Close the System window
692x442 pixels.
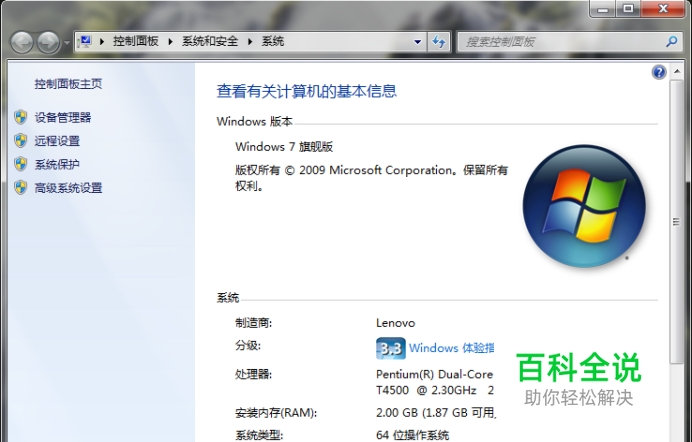click(663, 9)
